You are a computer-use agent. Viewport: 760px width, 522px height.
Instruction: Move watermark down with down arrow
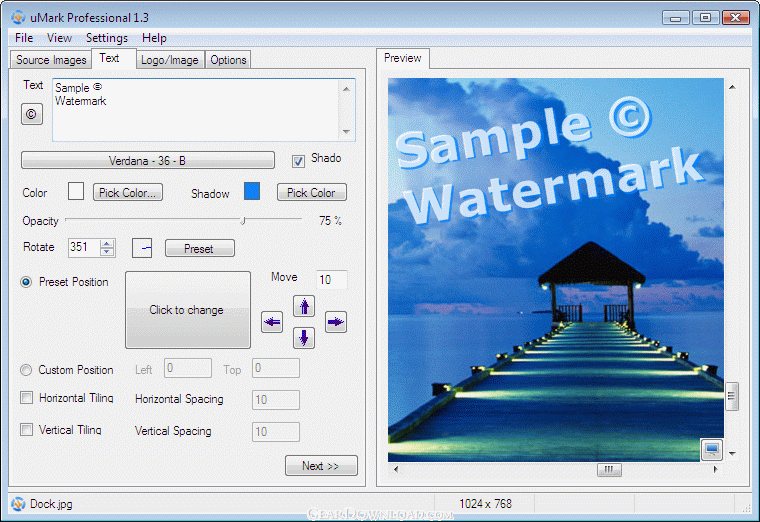(x=304, y=338)
